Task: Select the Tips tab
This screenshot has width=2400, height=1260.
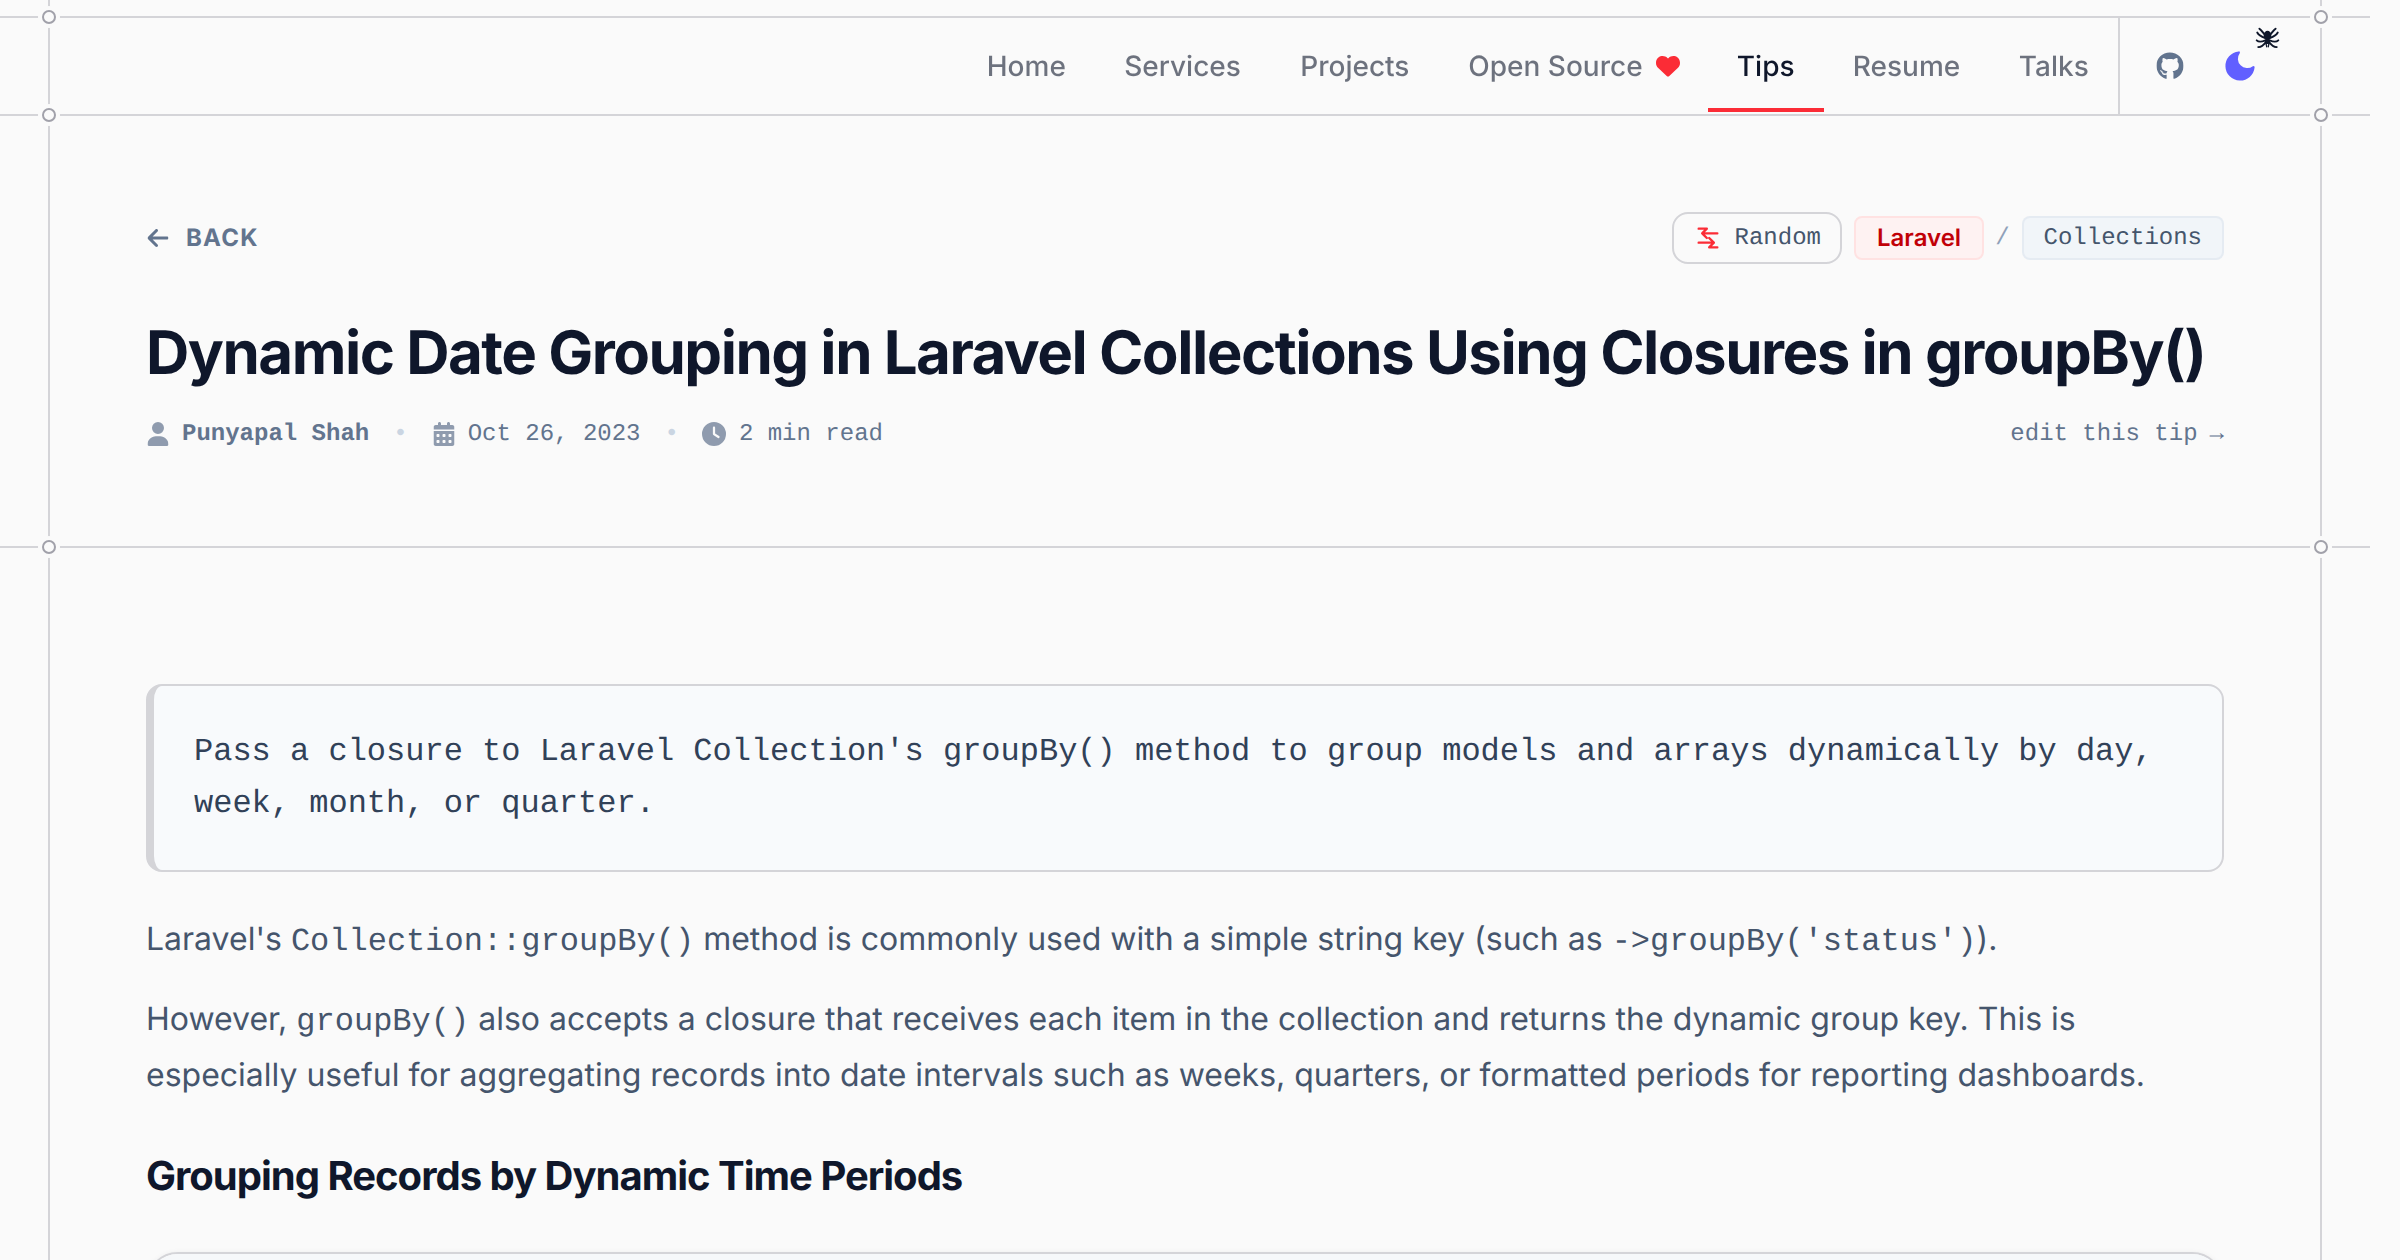Action: tap(1765, 66)
